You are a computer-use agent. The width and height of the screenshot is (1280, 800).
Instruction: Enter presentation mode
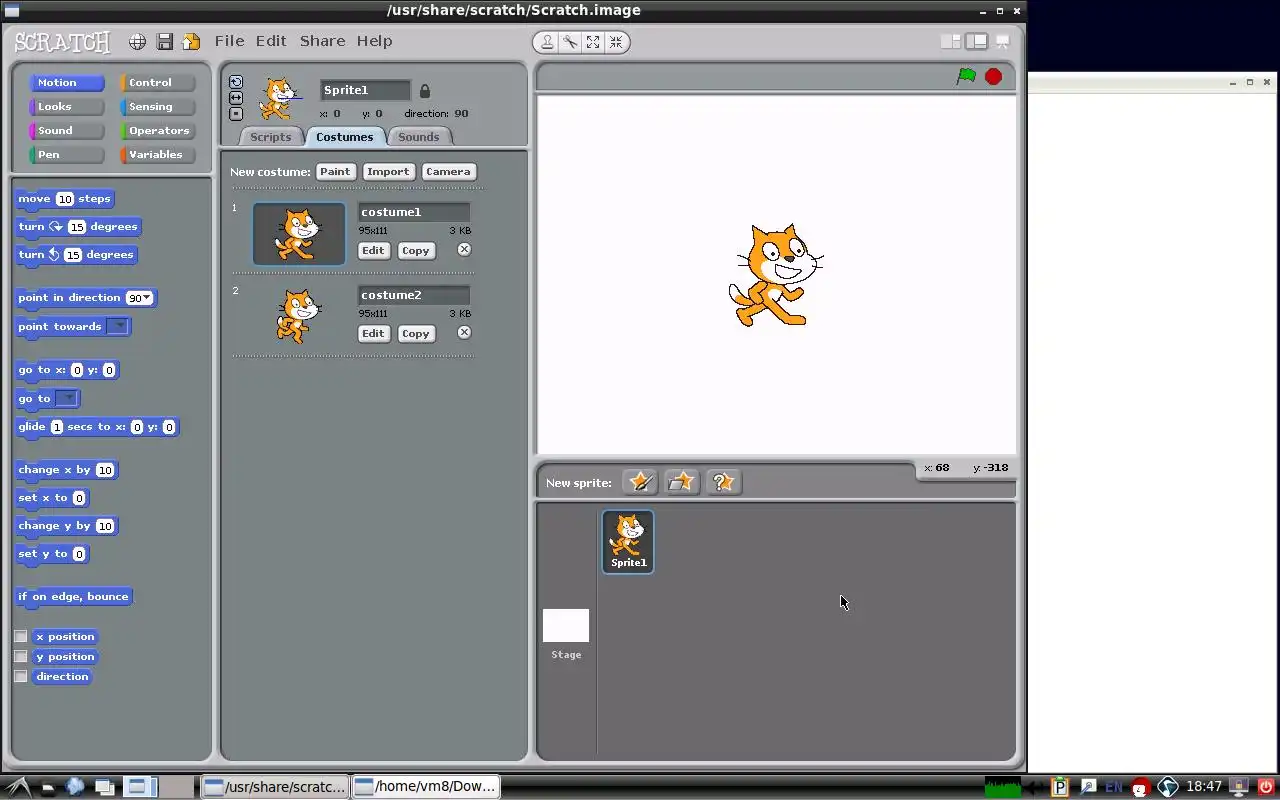click(1002, 42)
